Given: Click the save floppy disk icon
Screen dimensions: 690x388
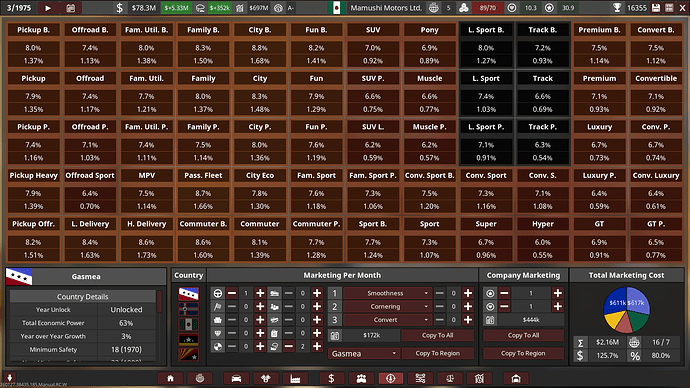Looking at the screenshot, I should coord(656,7).
